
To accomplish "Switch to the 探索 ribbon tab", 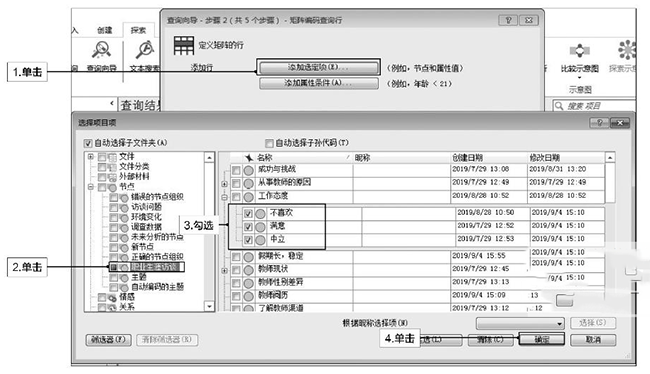I will coord(138,30).
